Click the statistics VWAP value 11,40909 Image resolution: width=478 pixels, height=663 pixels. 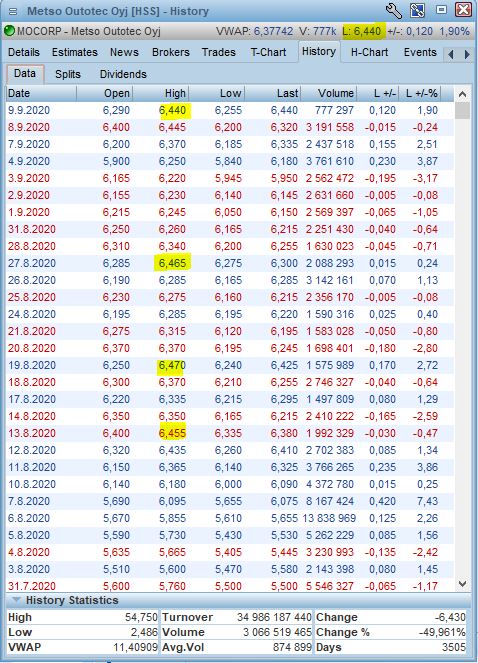pos(135,647)
